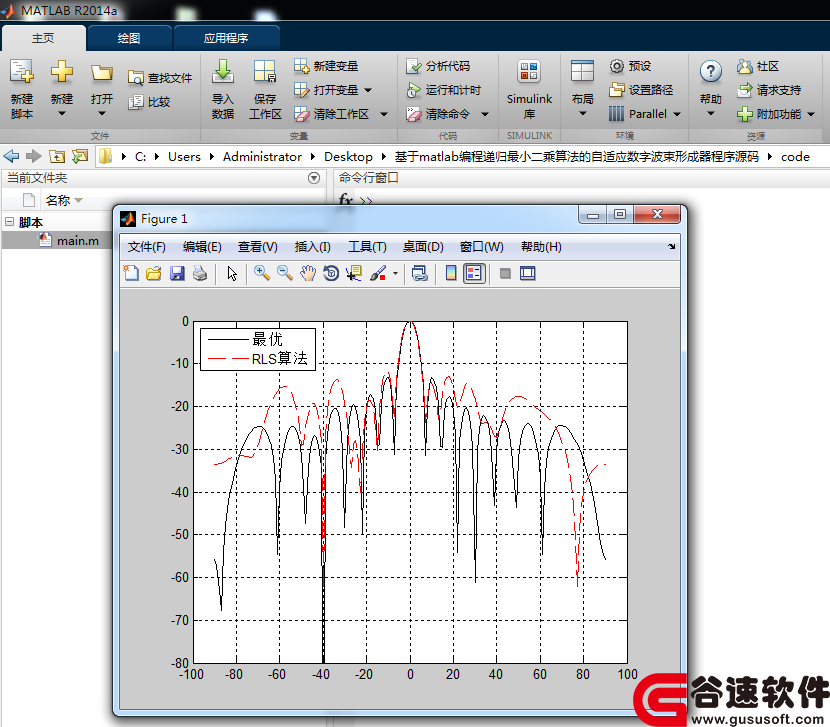The width and height of the screenshot is (830, 727).
Task: Click Print Figure icon
Action: tap(200, 273)
